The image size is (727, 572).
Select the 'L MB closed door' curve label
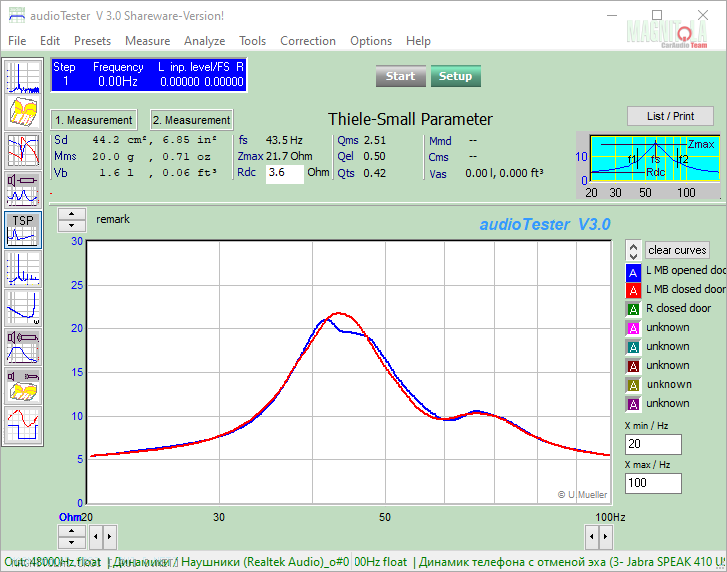(x=685, y=289)
